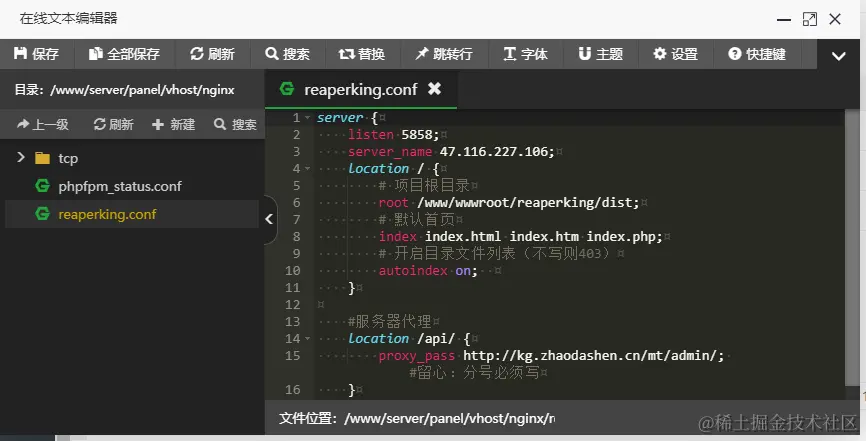Click the toolbar 刷新 refresh button
The image size is (866, 441).
[x=213, y=54]
